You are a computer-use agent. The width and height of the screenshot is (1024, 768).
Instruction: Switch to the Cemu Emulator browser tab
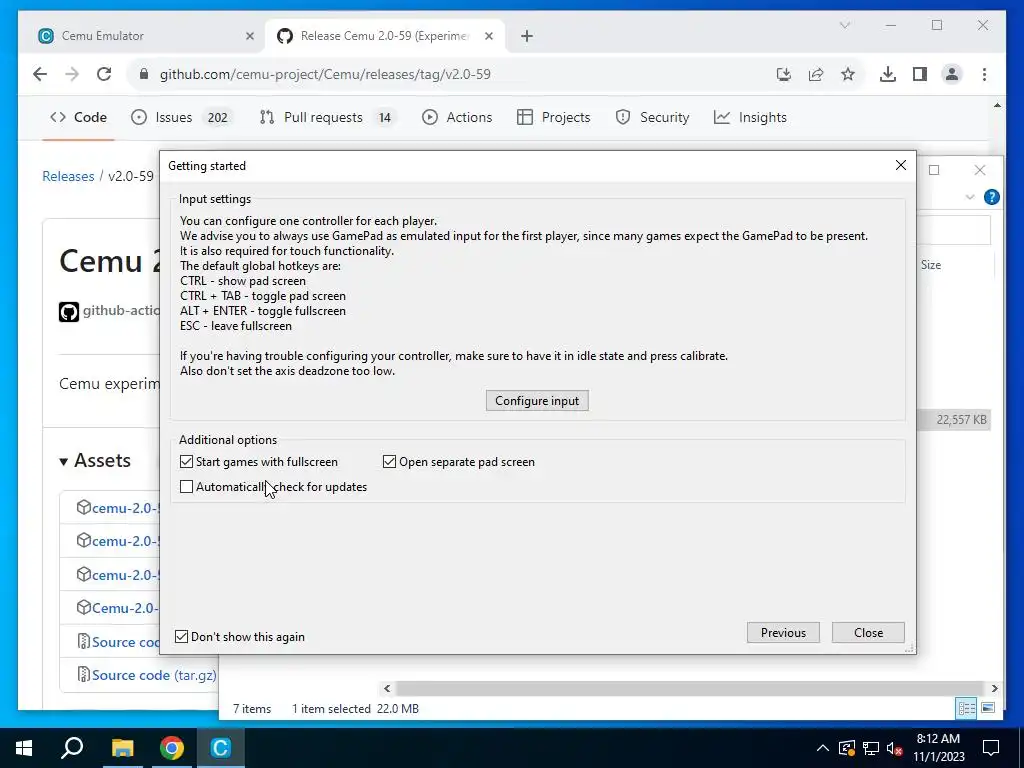coord(146,36)
